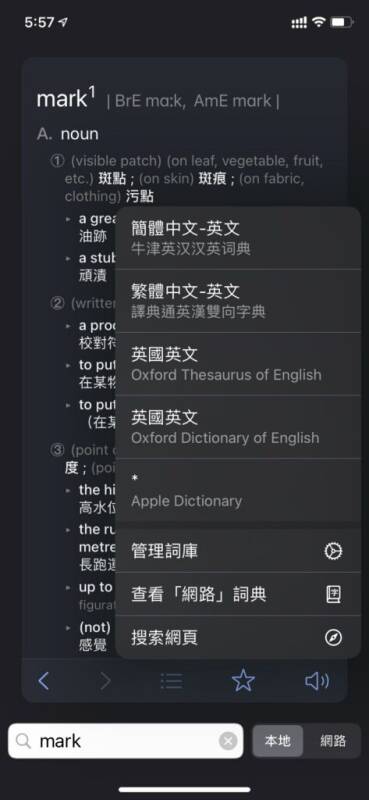This screenshot has height=800, width=369.
Task: Open 搜索網頁 menu option
Action: 238,637
